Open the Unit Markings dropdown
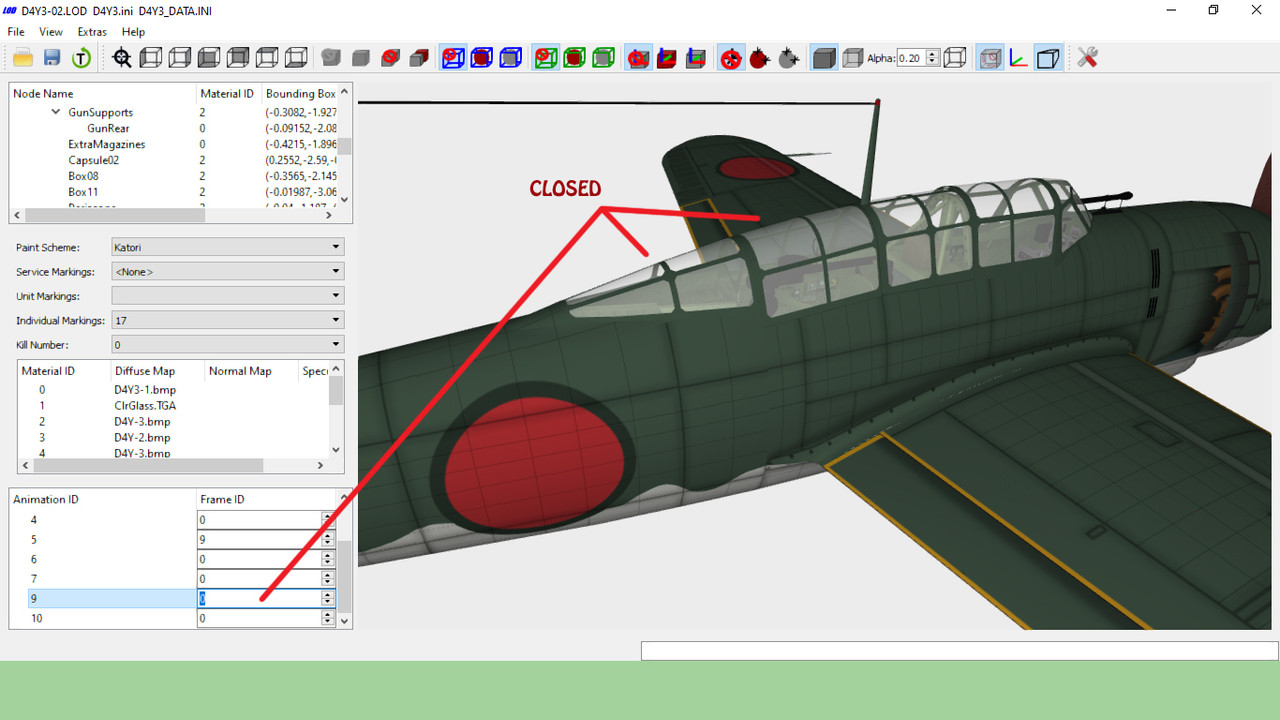Image resolution: width=1280 pixels, height=720 pixels. pos(228,296)
